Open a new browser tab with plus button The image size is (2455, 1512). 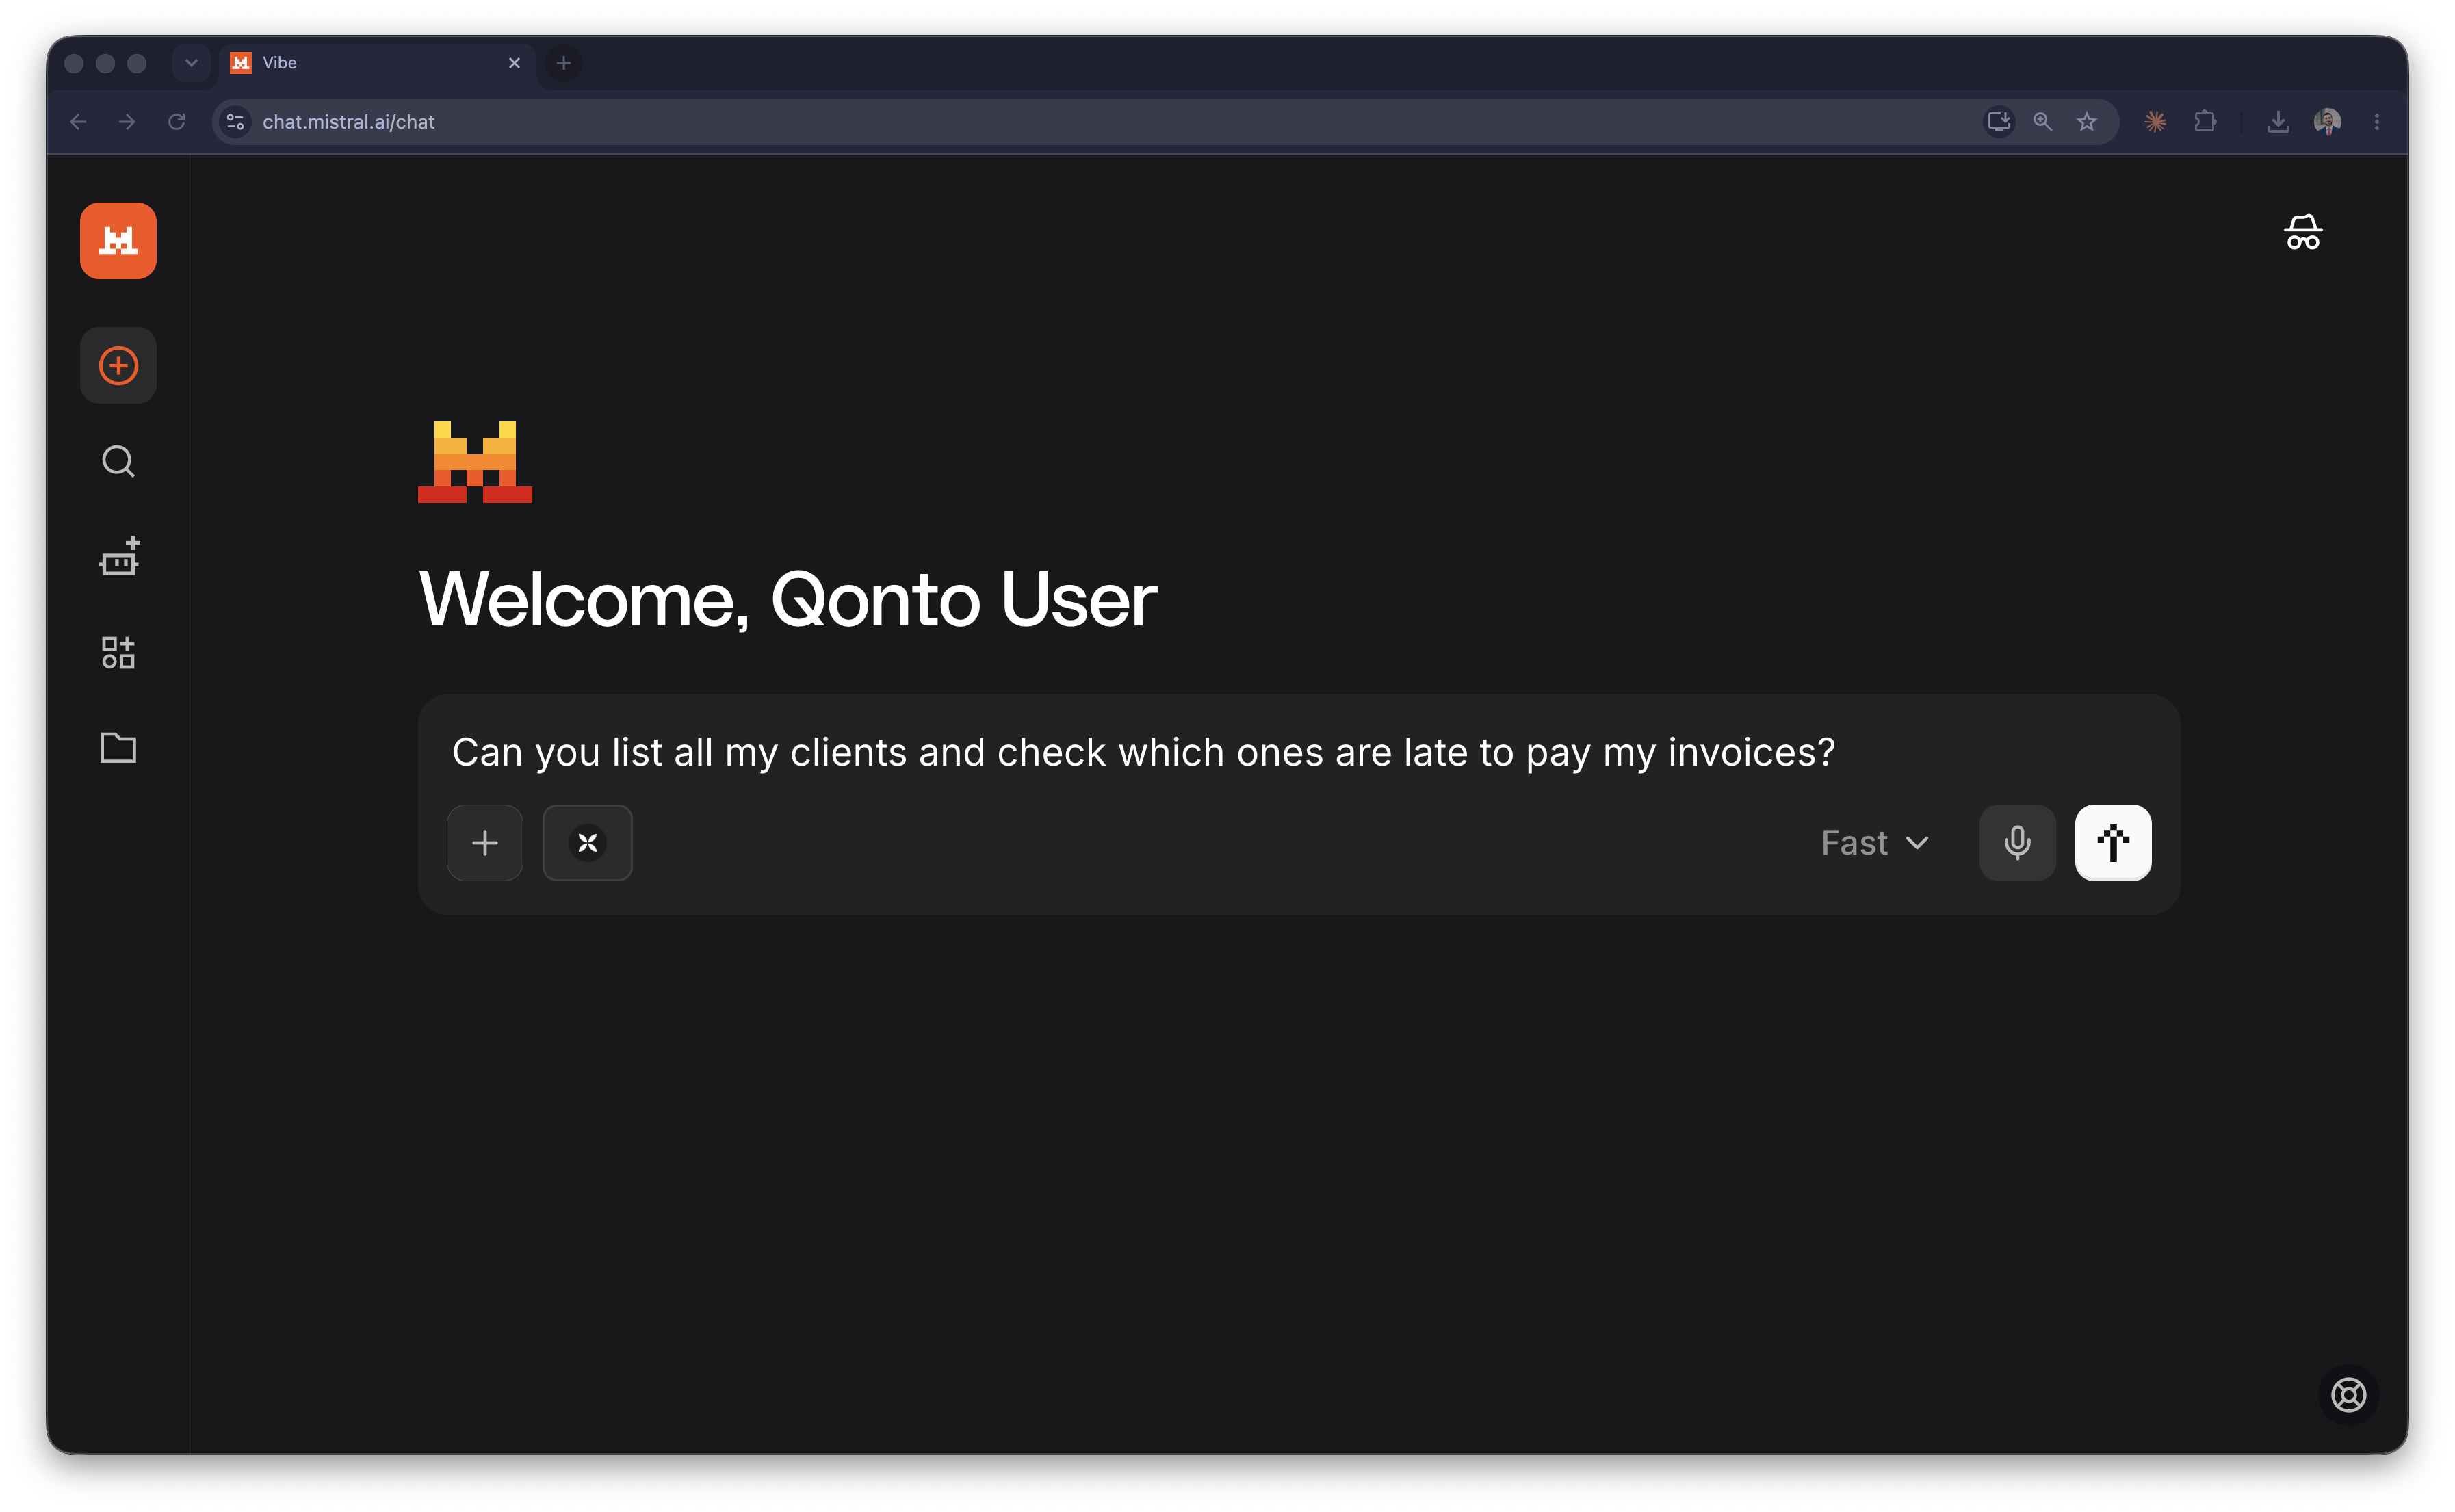[563, 63]
